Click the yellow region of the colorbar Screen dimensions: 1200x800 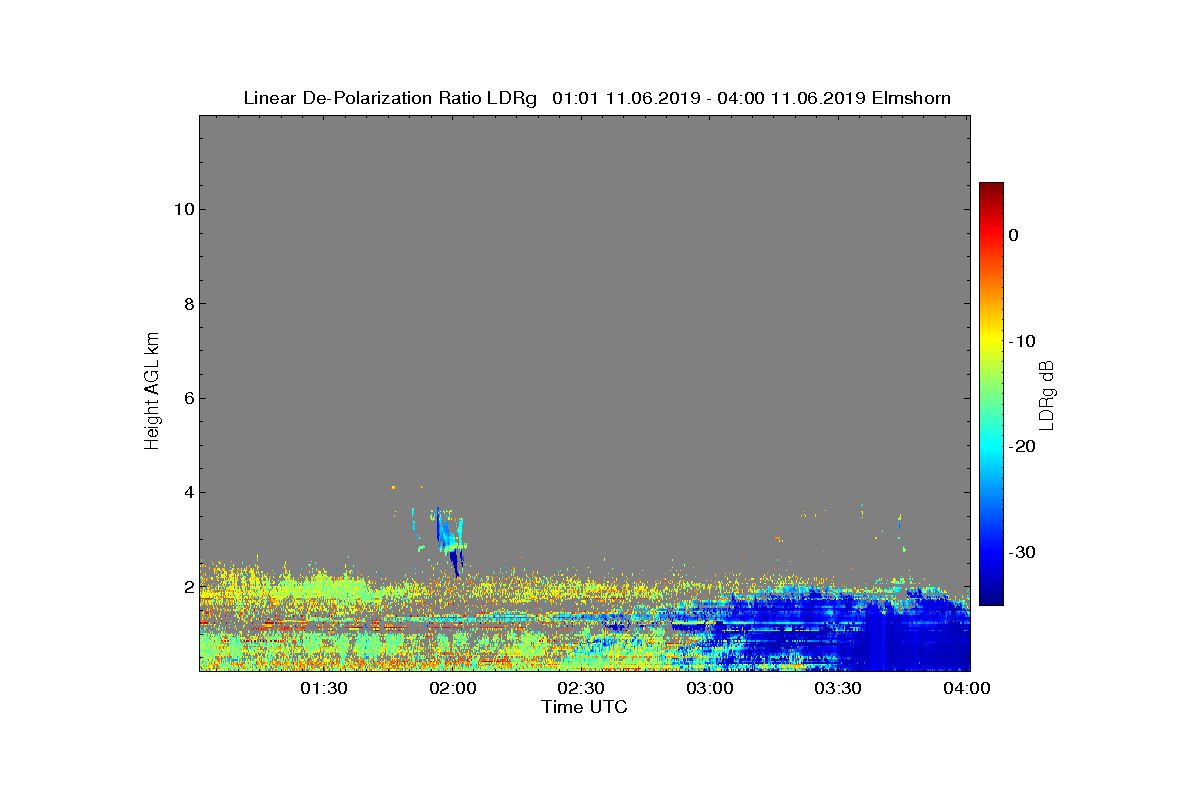(991, 341)
